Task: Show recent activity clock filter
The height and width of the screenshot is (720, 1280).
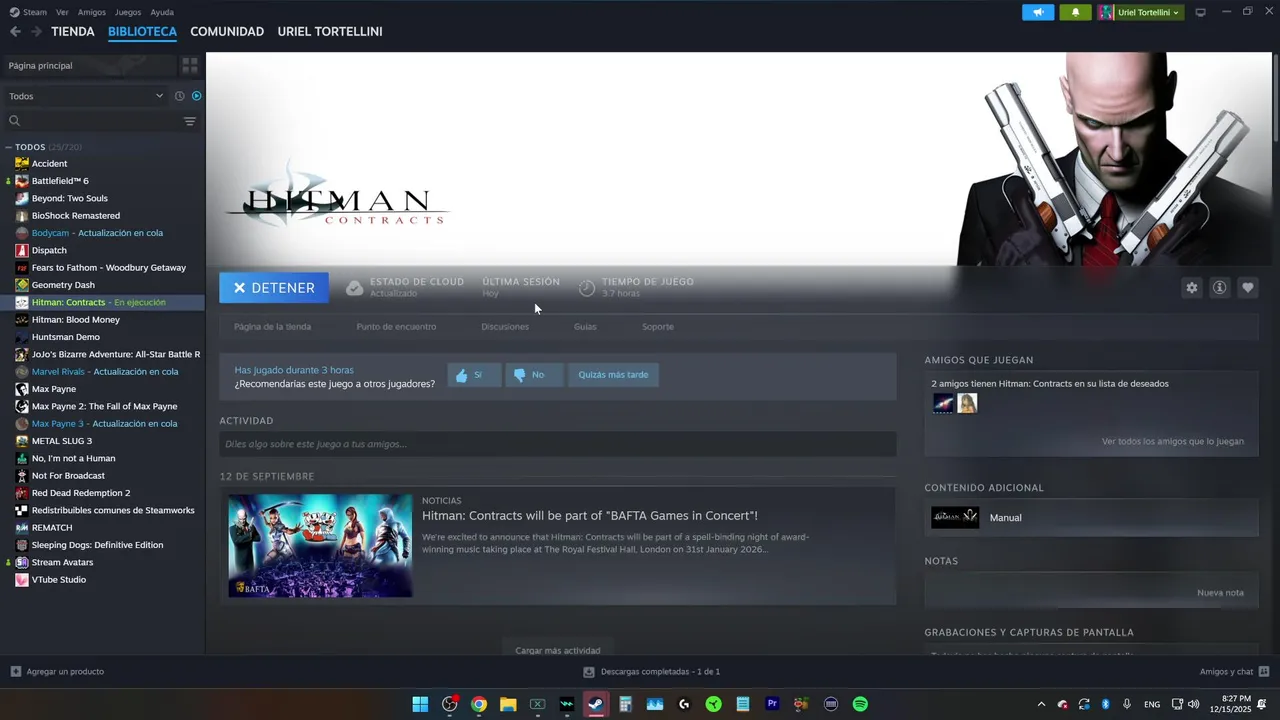Action: coord(180,96)
